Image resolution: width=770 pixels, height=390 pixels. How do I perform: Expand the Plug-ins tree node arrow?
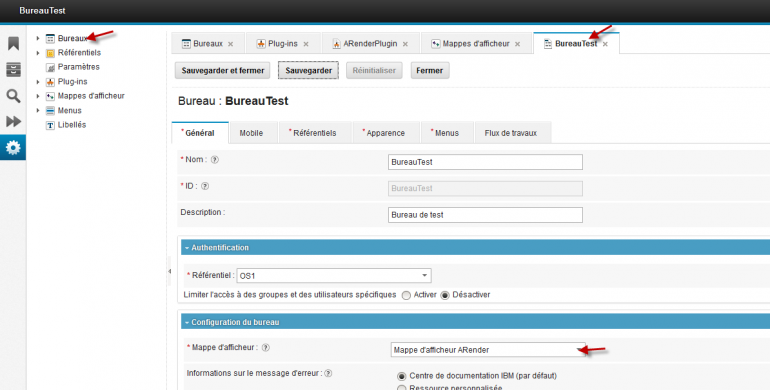[38, 82]
